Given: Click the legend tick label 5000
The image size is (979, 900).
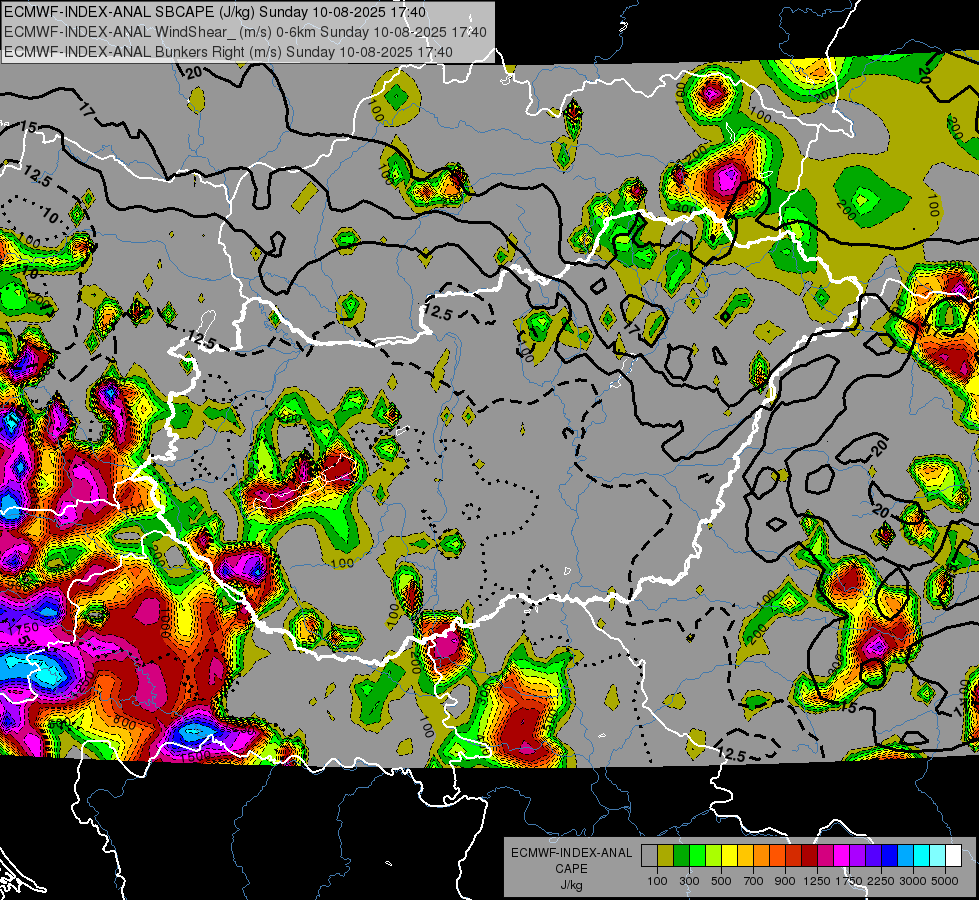Looking at the screenshot, I should coord(945,881).
